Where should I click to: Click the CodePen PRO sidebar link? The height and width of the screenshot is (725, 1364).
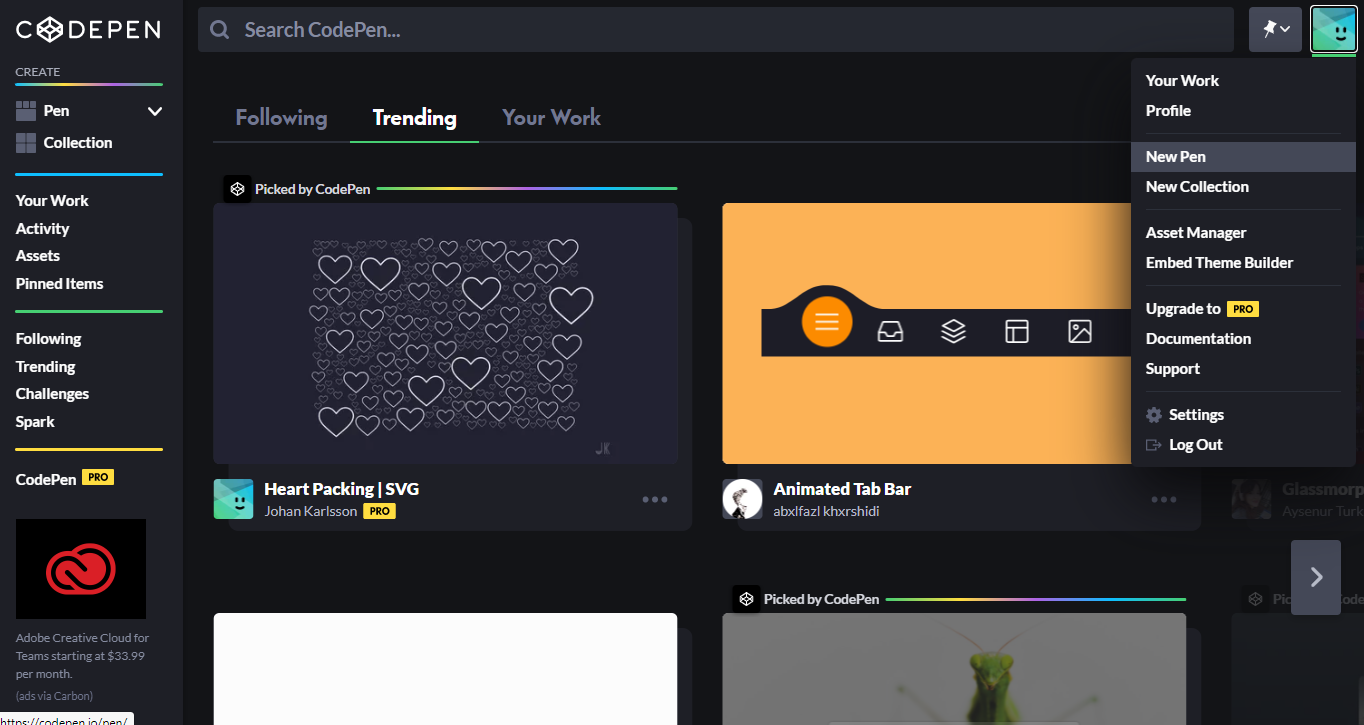point(65,479)
